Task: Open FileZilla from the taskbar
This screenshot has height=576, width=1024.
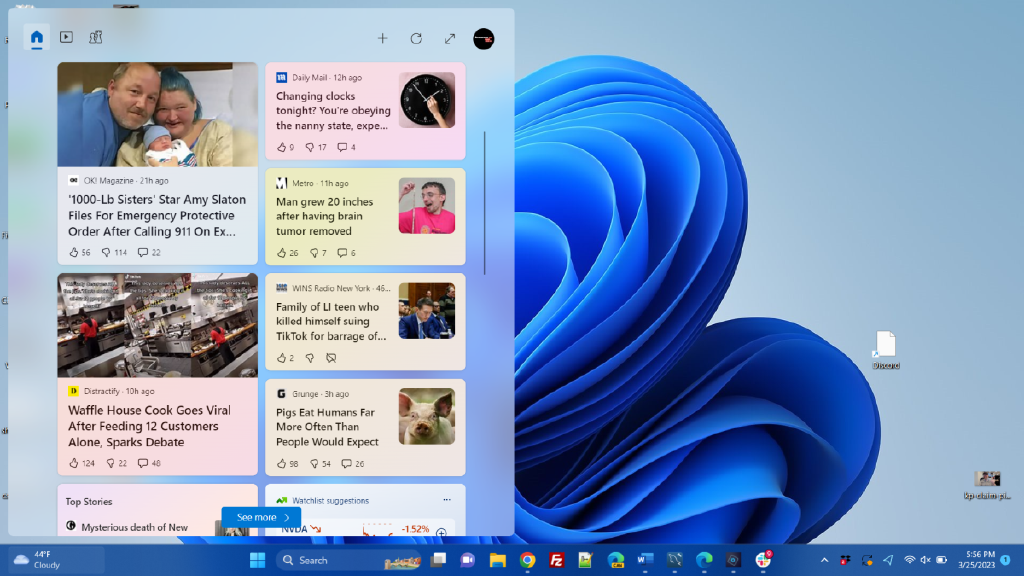Action: 556,560
